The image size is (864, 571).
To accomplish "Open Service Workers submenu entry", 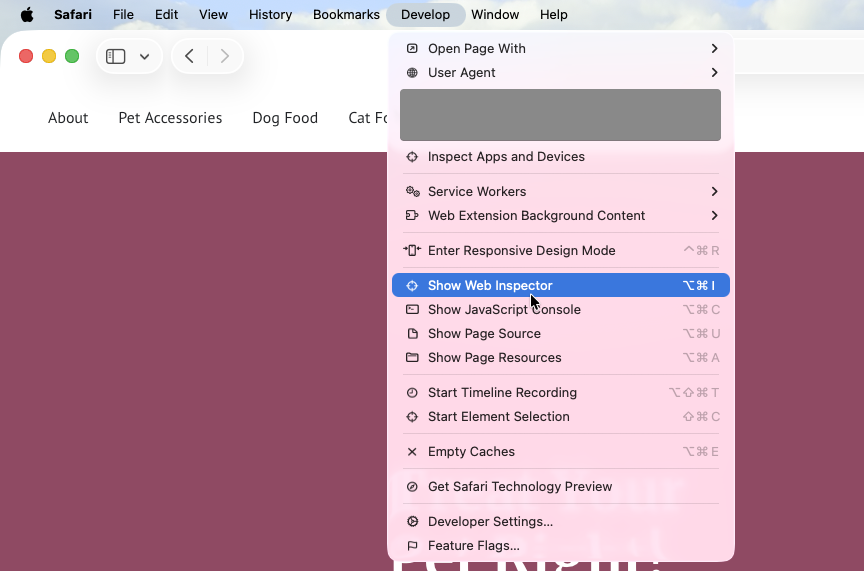I will pyautogui.click(x=561, y=191).
